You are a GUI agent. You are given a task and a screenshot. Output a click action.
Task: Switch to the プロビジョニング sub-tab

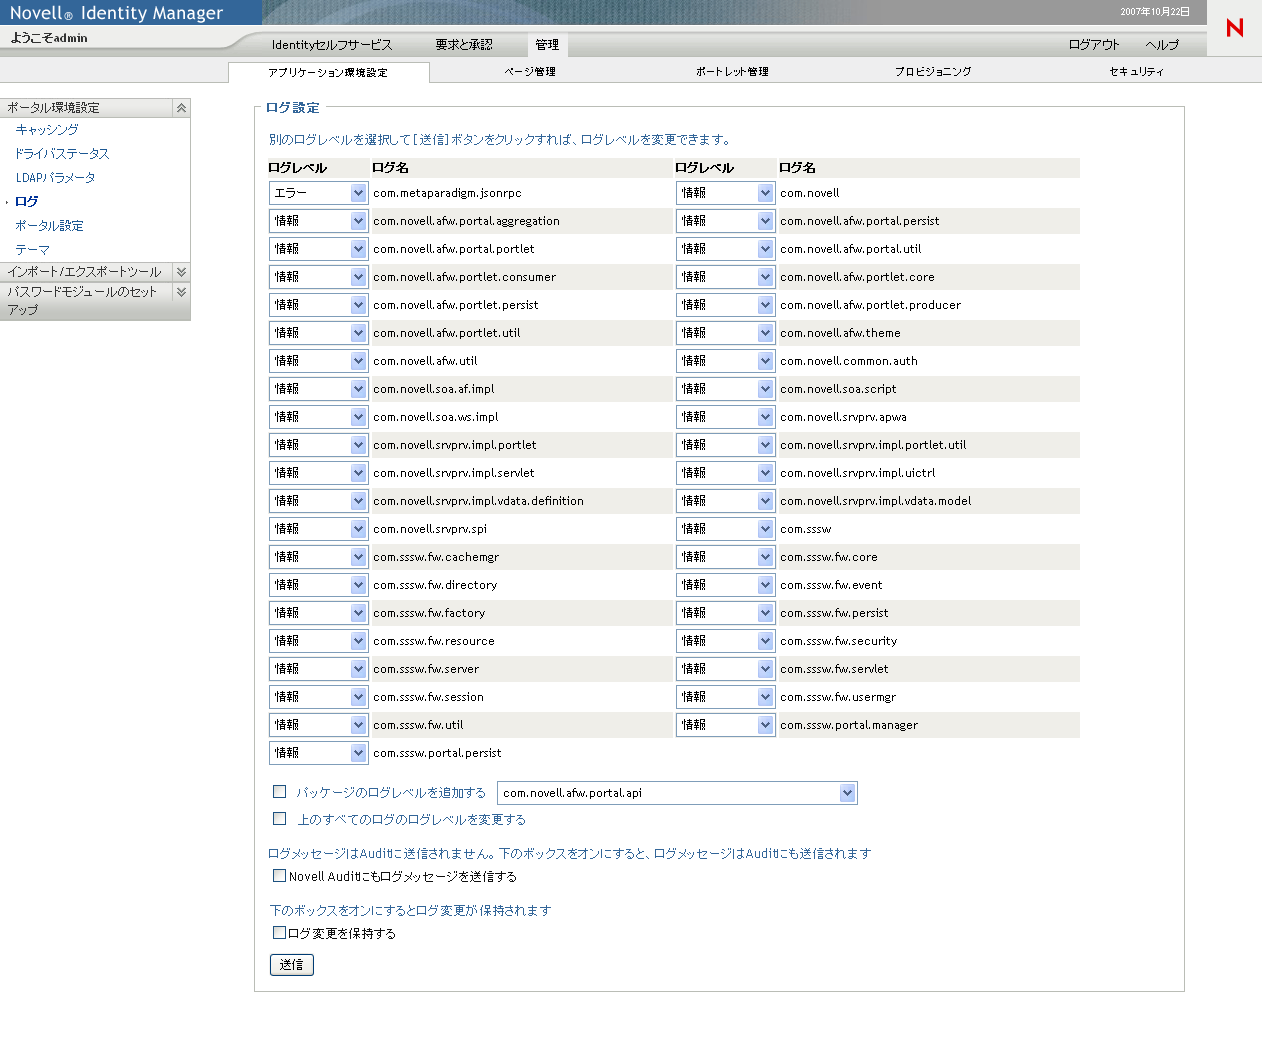pos(933,72)
